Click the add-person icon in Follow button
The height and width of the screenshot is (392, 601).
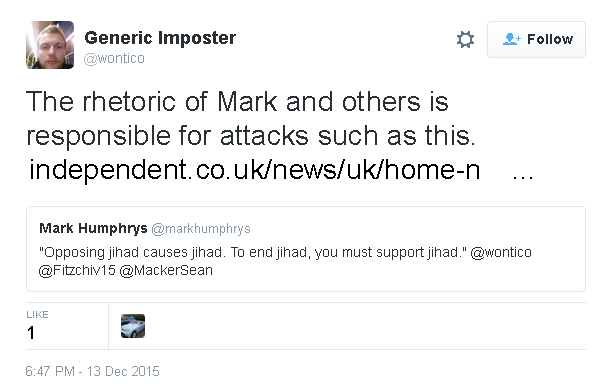[x=512, y=39]
